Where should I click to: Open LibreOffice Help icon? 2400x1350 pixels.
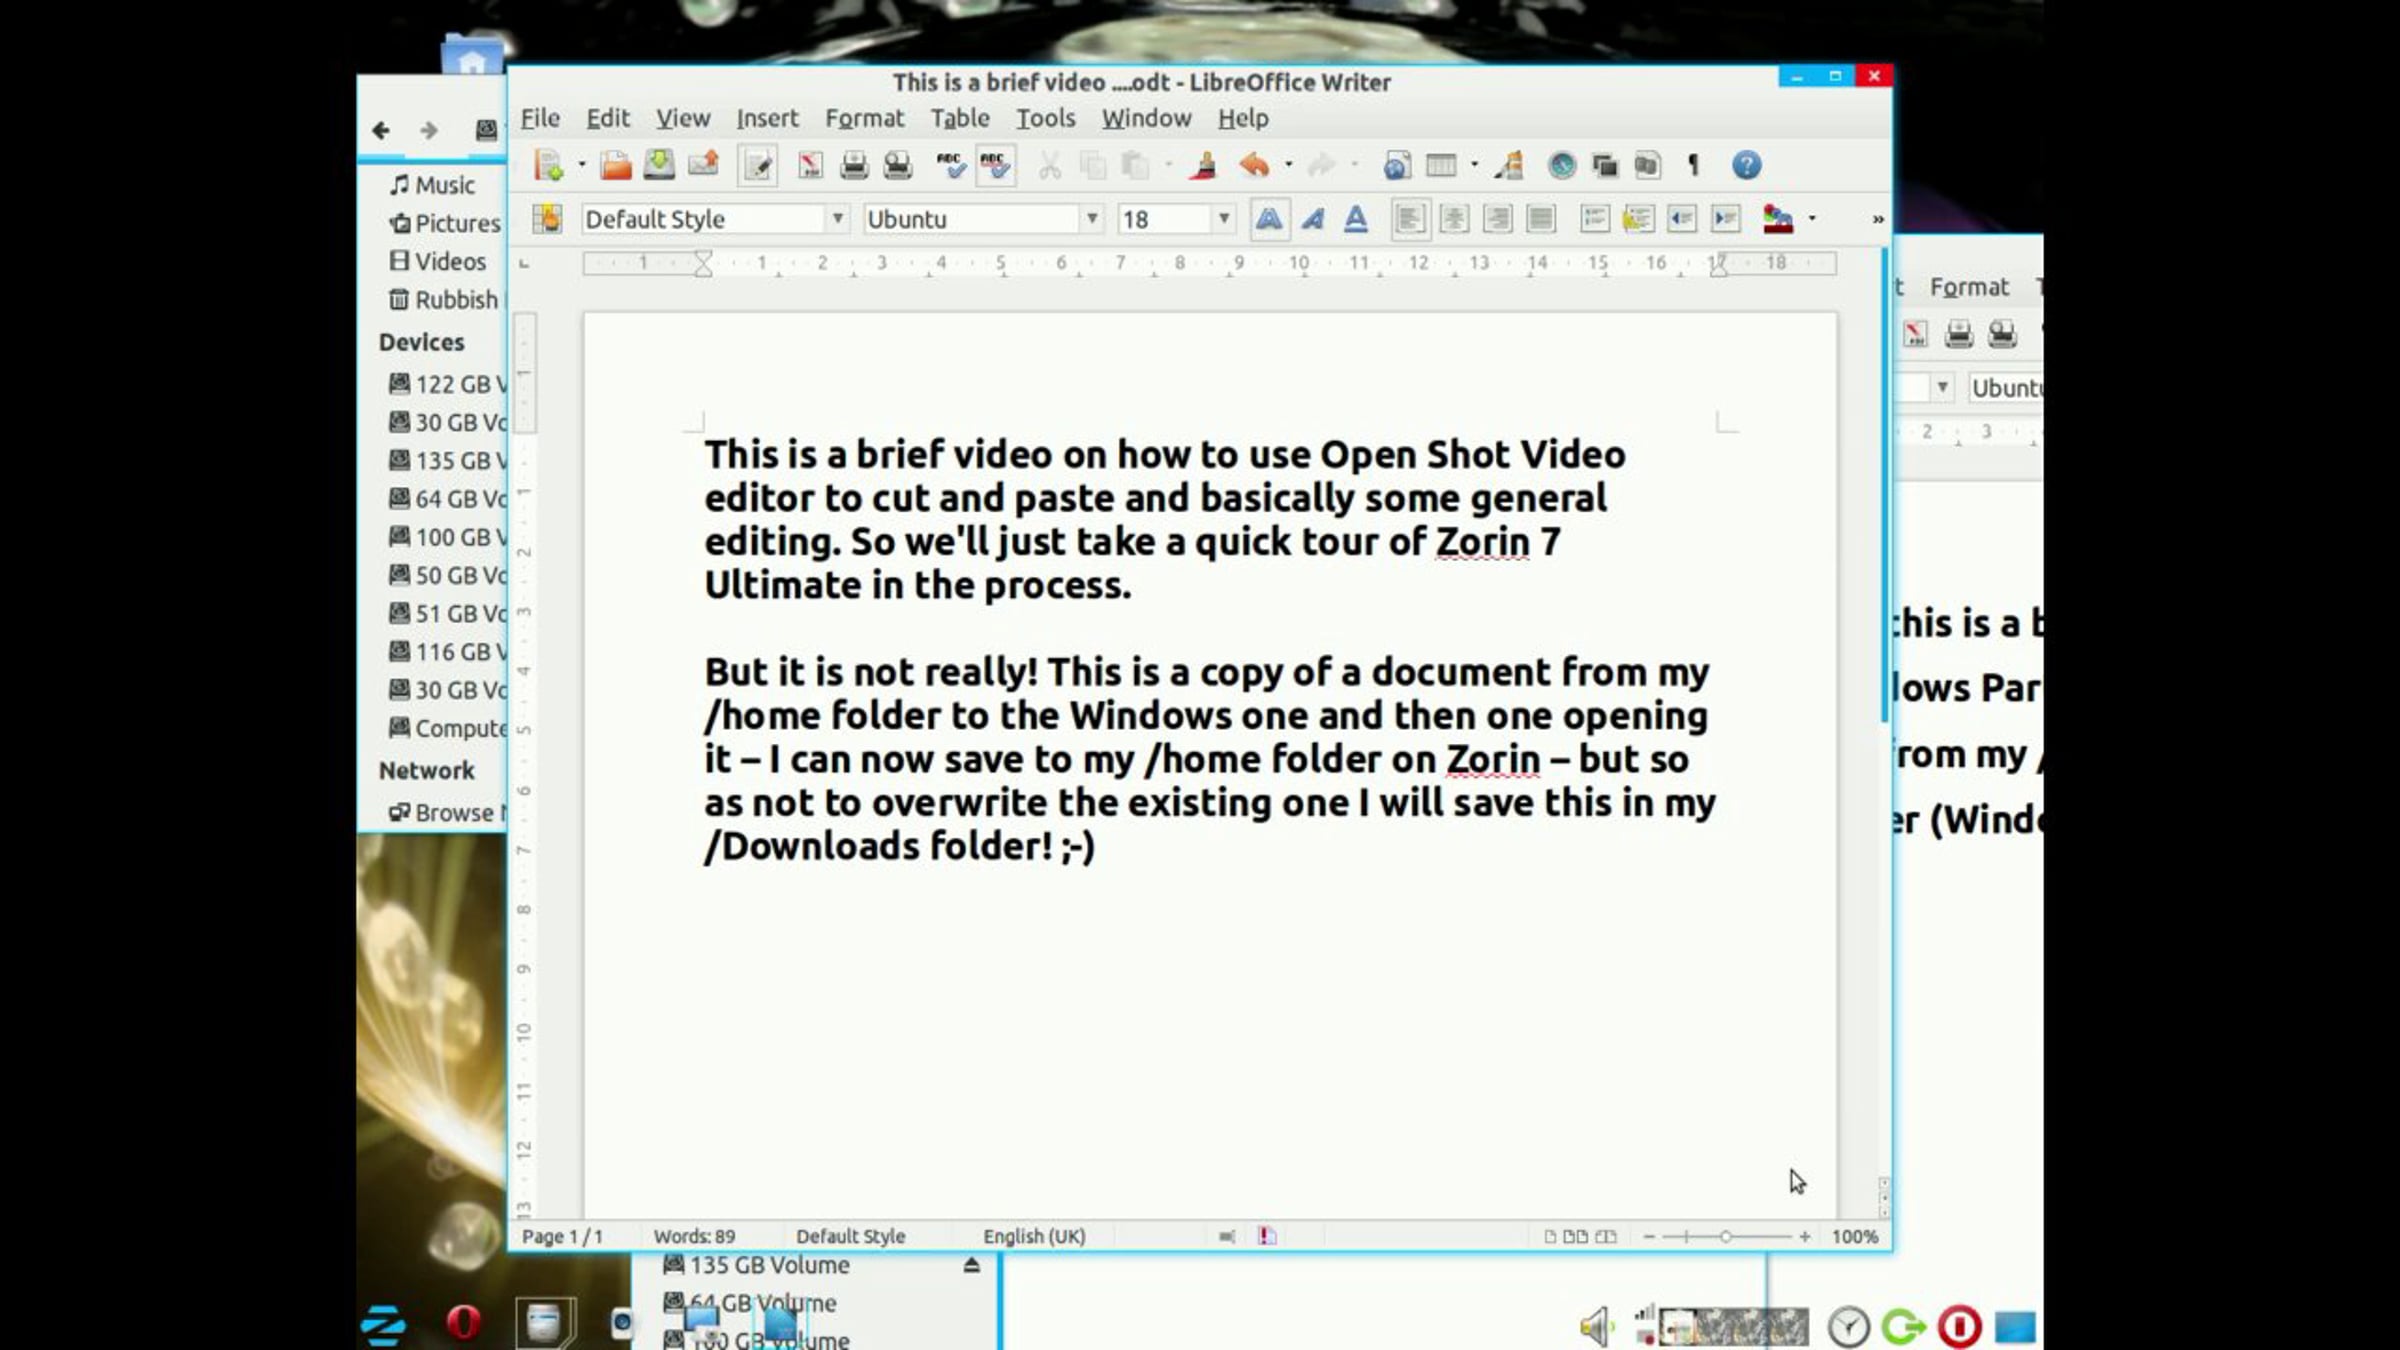point(1746,166)
